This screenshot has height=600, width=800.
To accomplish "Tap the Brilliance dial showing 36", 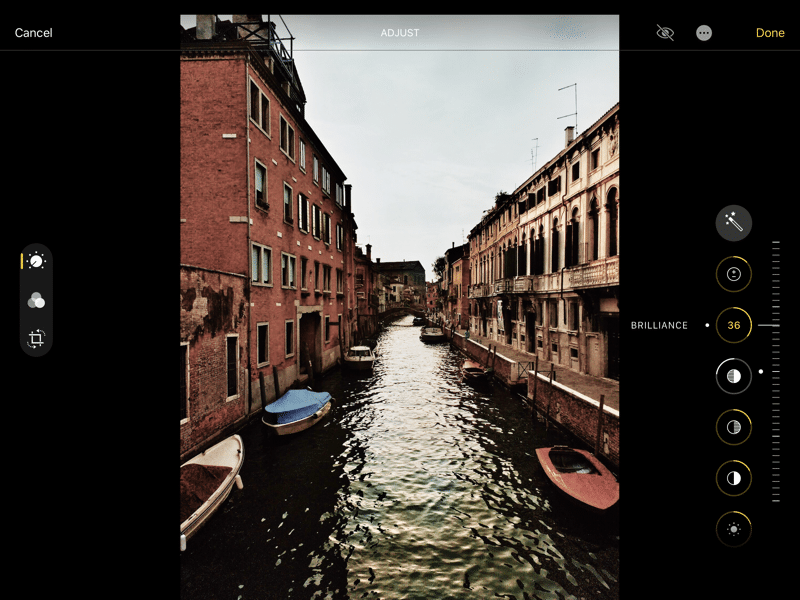I will point(734,325).
